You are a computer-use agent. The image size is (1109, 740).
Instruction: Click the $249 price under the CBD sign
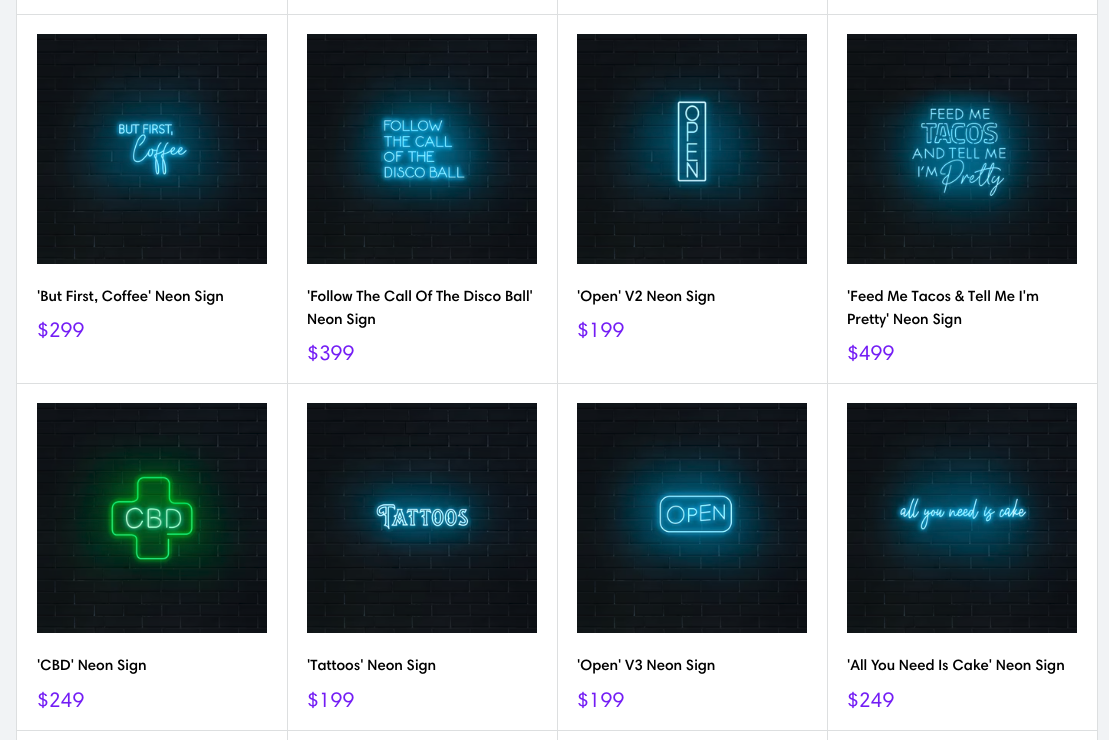tap(61, 700)
